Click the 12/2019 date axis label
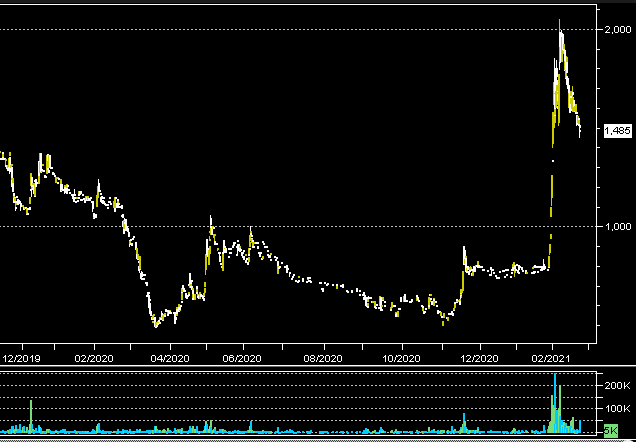The image size is (636, 442). (21, 358)
